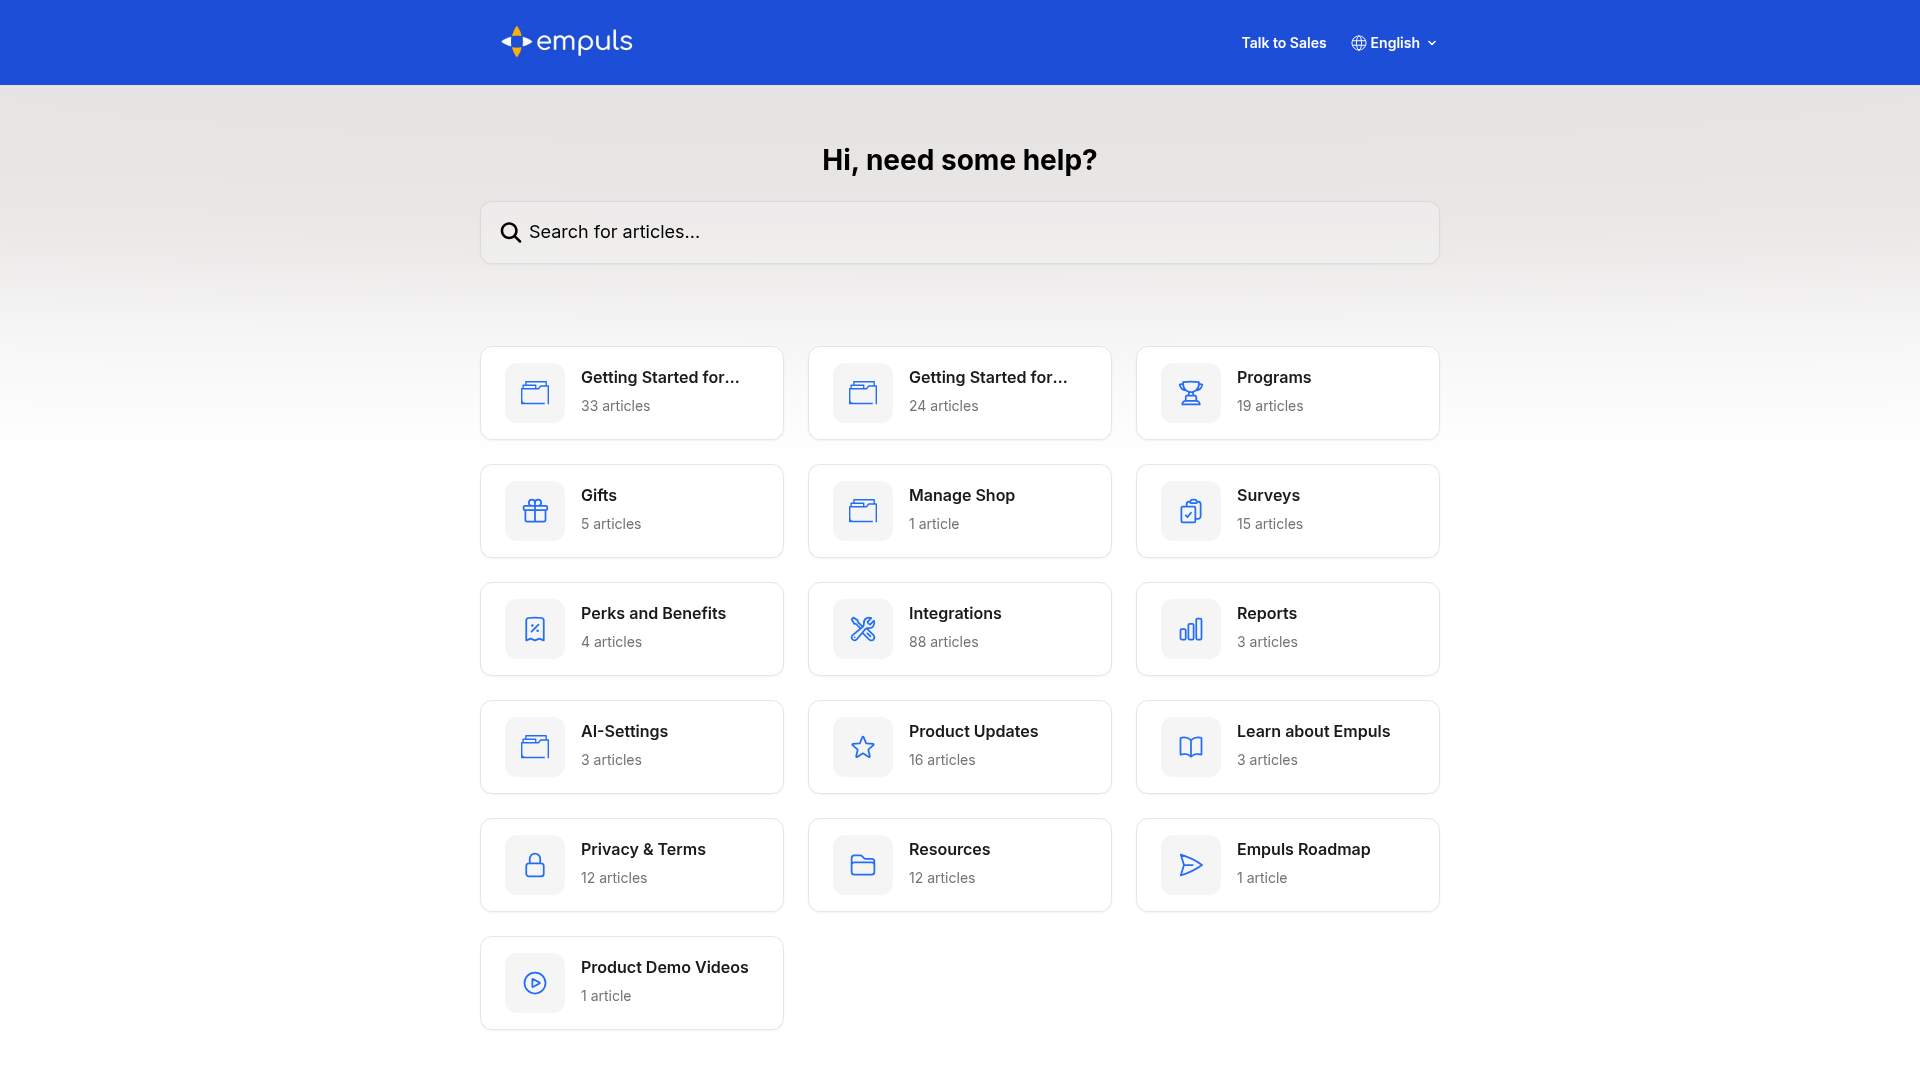The height and width of the screenshot is (1080, 1920).
Task: Click the Privacy & Terms lock icon
Action: click(x=535, y=865)
